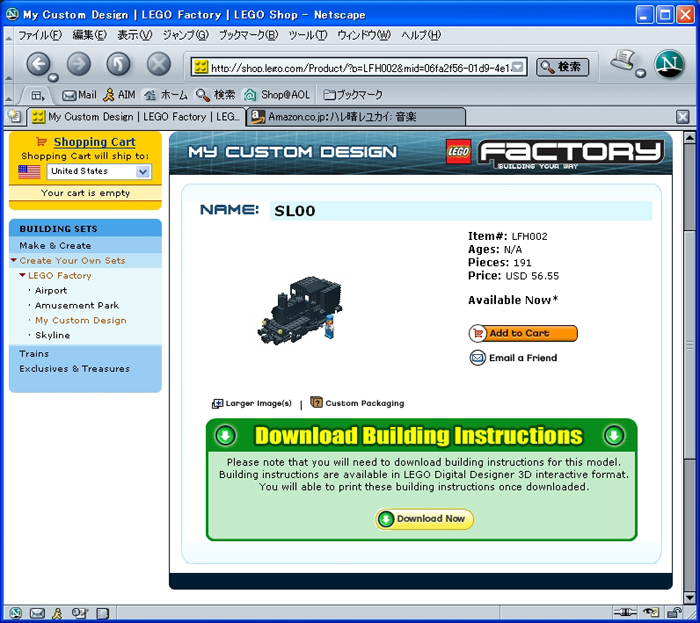Image resolution: width=700 pixels, height=623 pixels.
Task: Click the Download Now button
Action: tap(424, 519)
